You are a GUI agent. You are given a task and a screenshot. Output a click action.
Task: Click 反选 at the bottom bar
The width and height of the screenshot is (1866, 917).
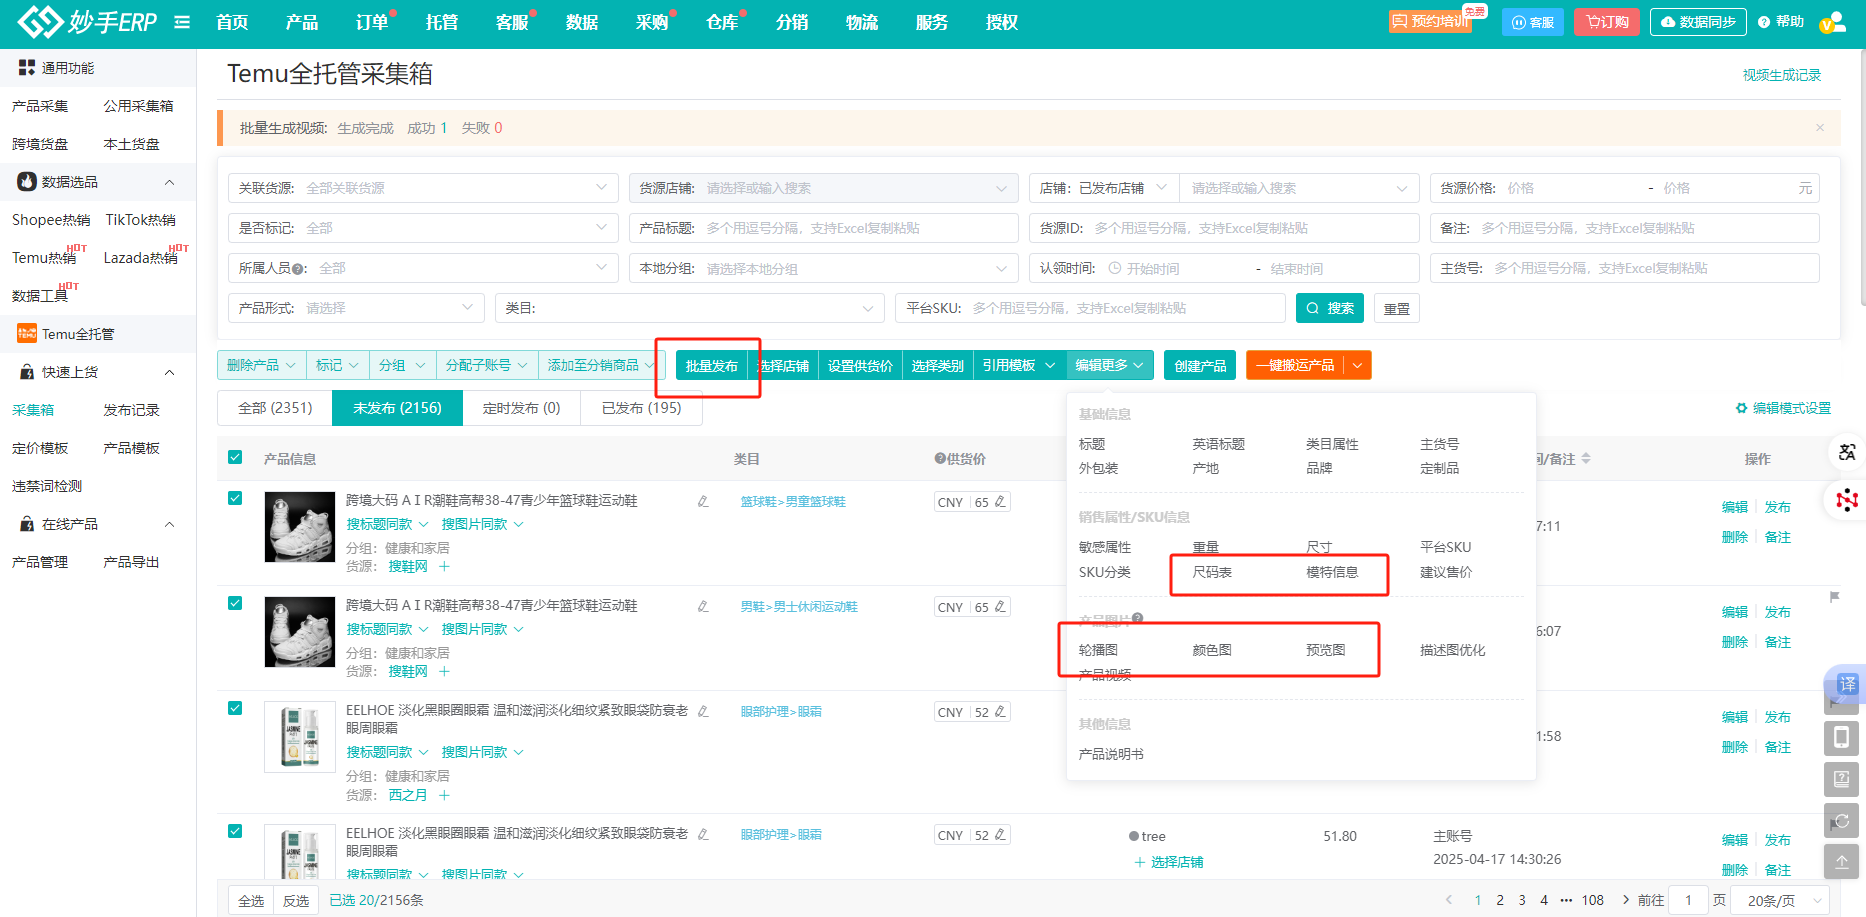click(296, 900)
